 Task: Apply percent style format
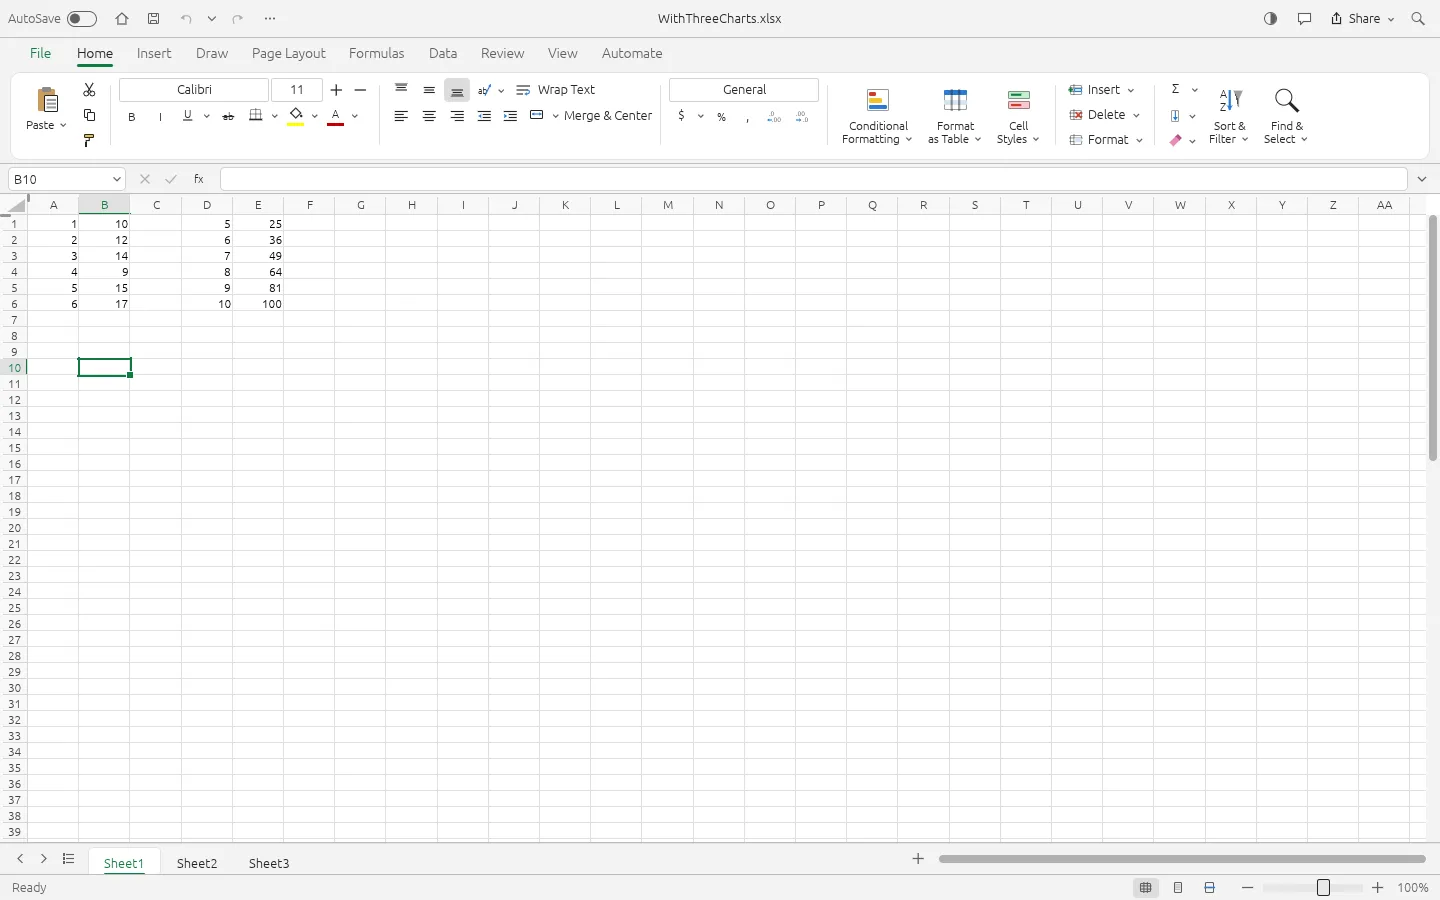click(721, 116)
